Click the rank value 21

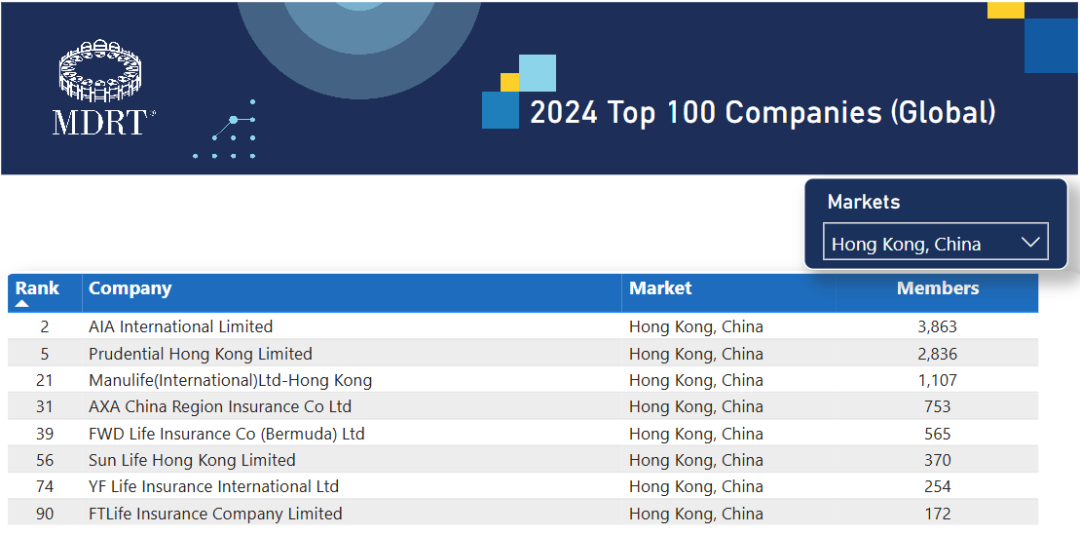pos(44,380)
